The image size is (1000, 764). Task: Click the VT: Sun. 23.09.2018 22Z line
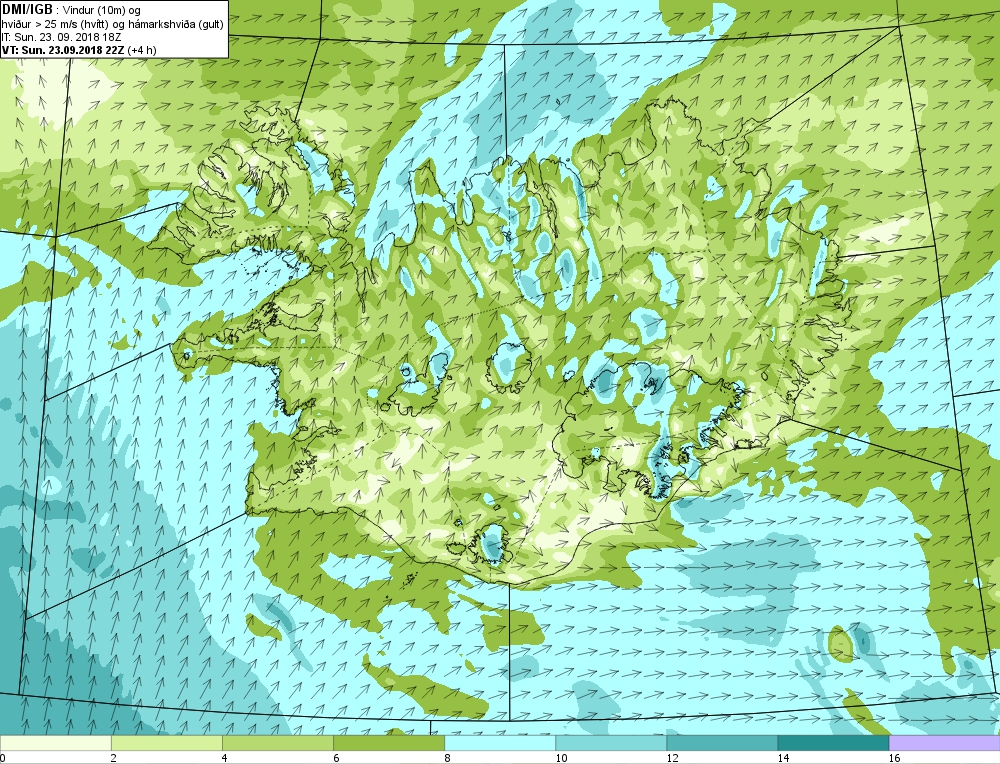click(x=78, y=50)
